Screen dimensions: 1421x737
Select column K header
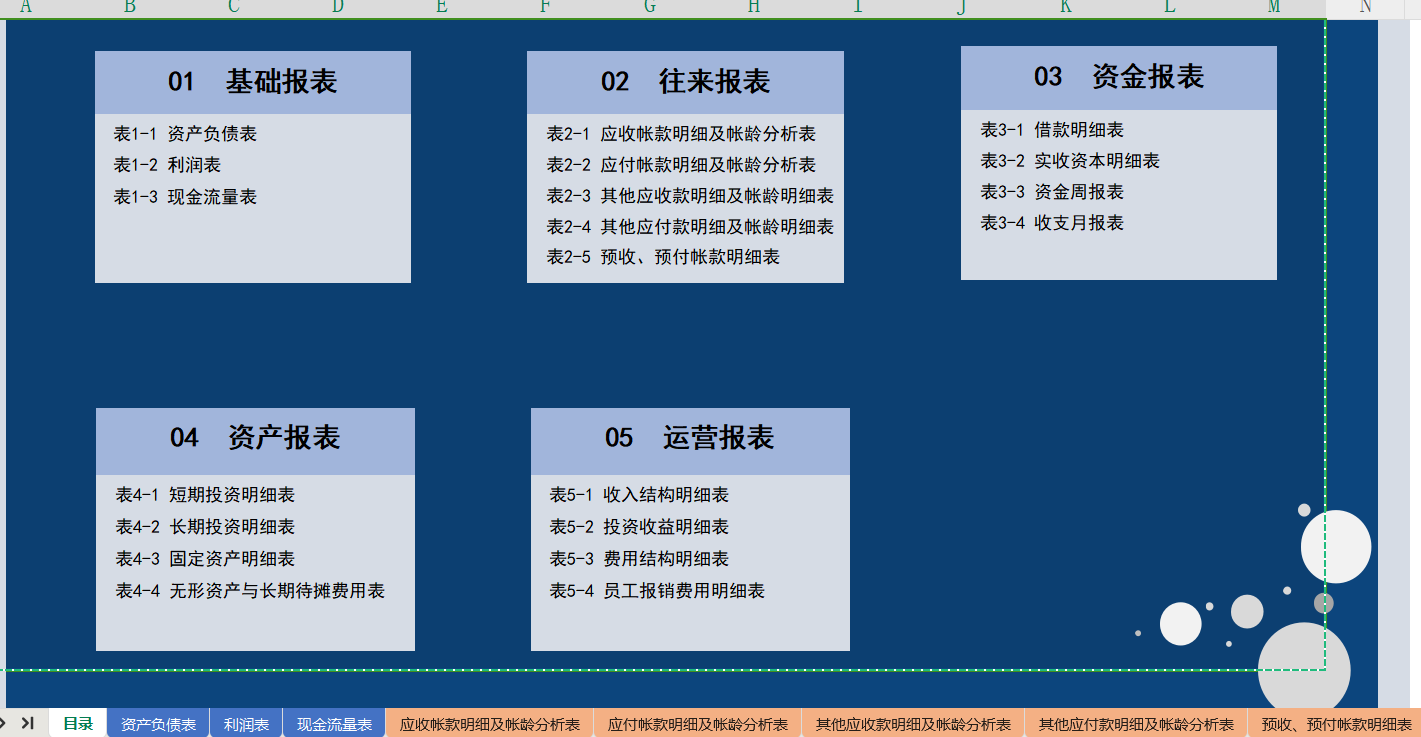[1066, 8]
